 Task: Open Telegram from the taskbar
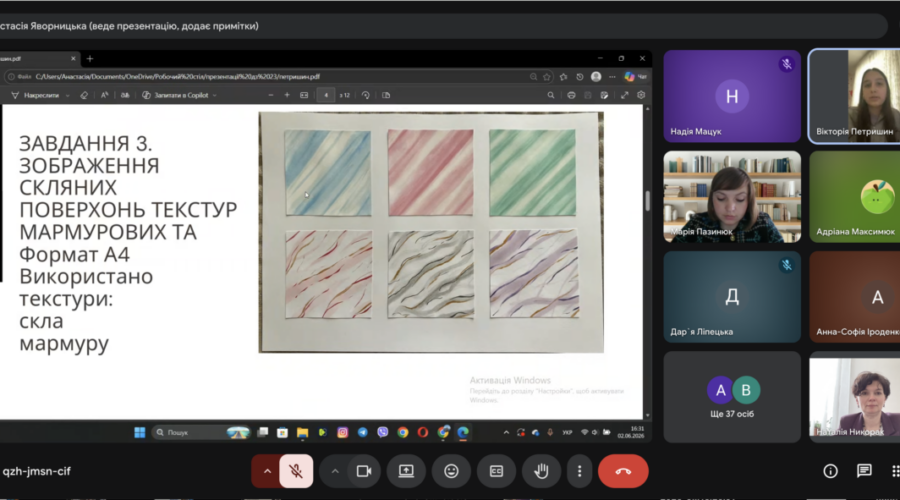[363, 432]
